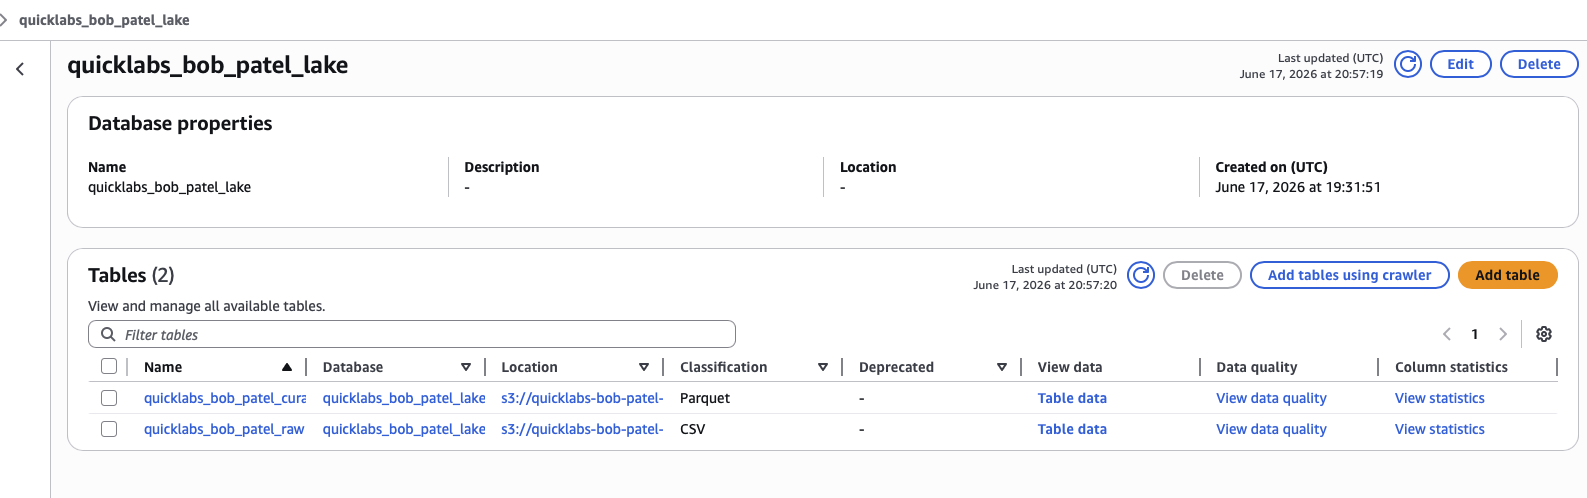The height and width of the screenshot is (498, 1587).
Task: Click the Parquet classification cell
Action: click(705, 398)
